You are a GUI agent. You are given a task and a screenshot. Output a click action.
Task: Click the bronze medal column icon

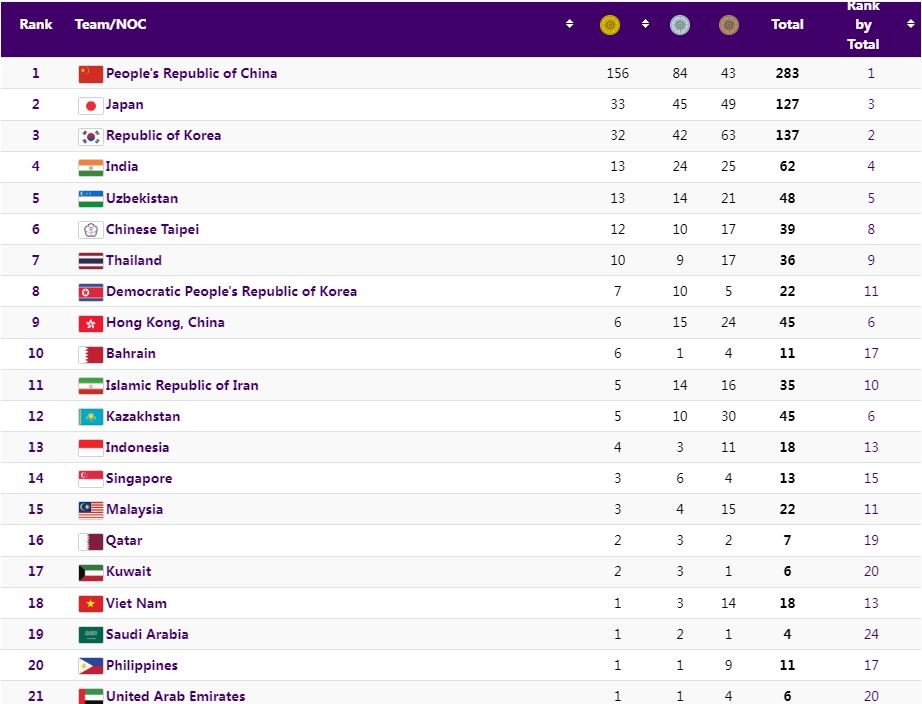coord(728,25)
